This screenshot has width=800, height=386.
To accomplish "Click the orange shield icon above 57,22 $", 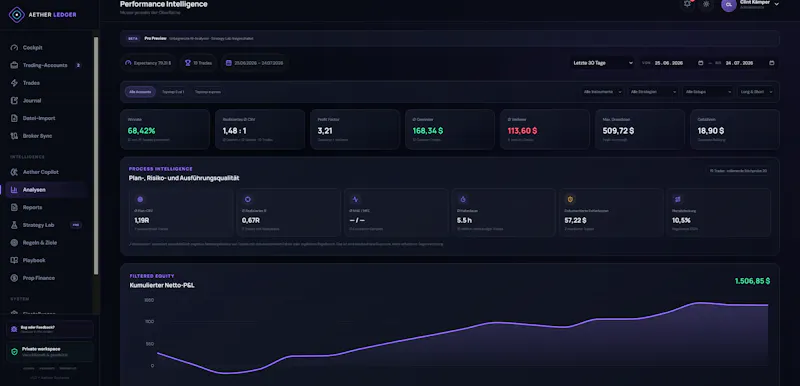I will (x=570, y=199).
